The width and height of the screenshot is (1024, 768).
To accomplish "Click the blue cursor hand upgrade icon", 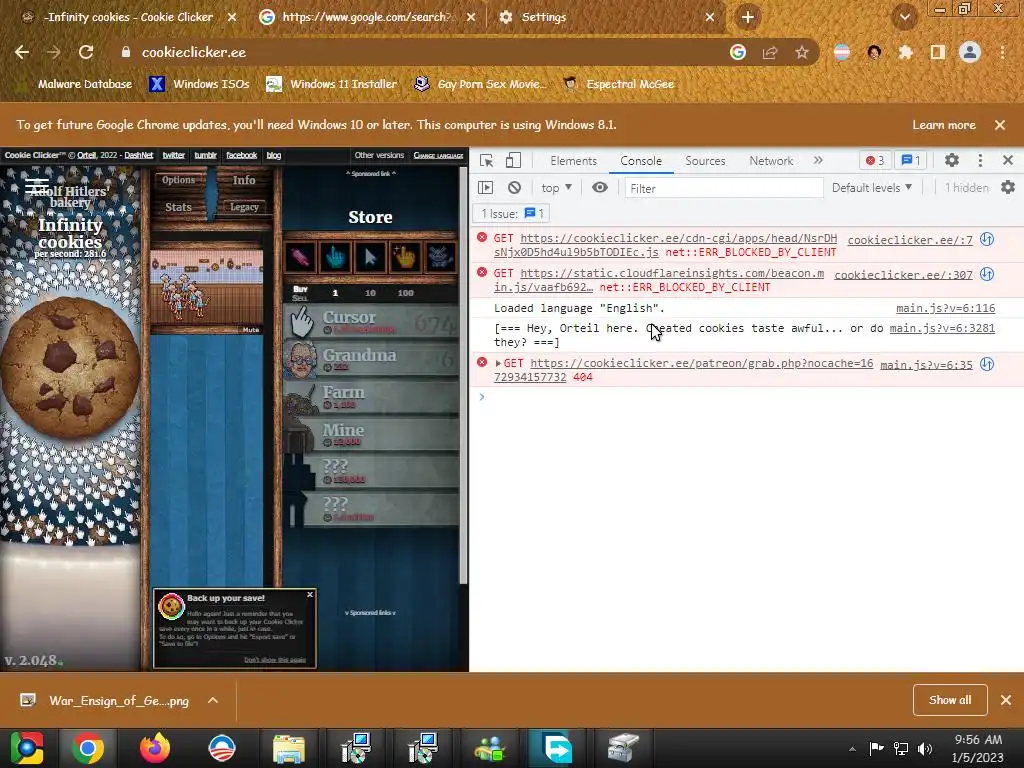I will tap(335, 257).
